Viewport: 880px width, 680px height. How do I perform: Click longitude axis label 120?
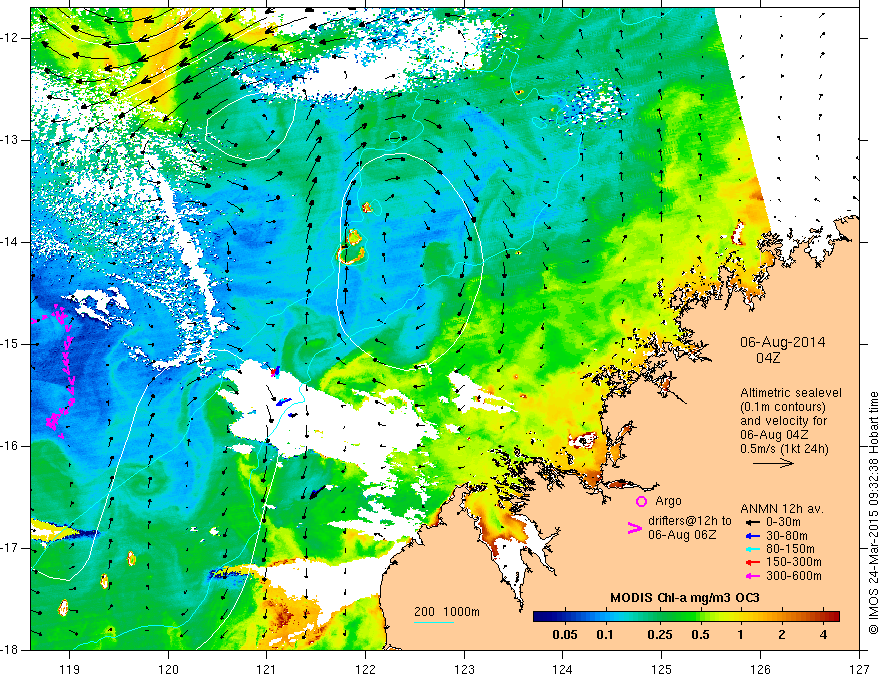(x=168, y=670)
